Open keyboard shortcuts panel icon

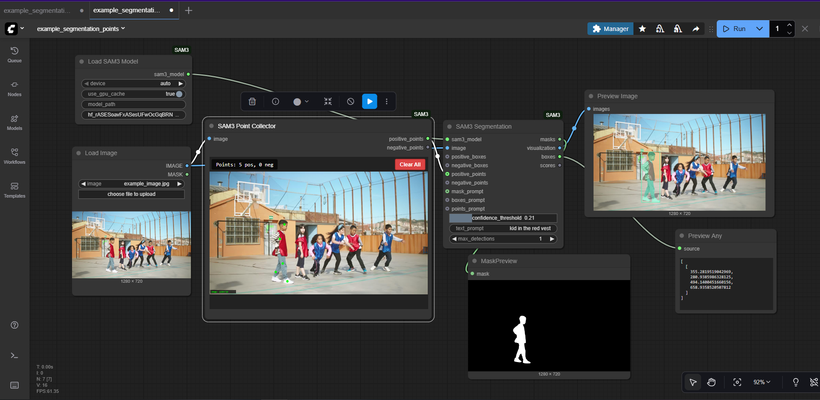pos(14,385)
